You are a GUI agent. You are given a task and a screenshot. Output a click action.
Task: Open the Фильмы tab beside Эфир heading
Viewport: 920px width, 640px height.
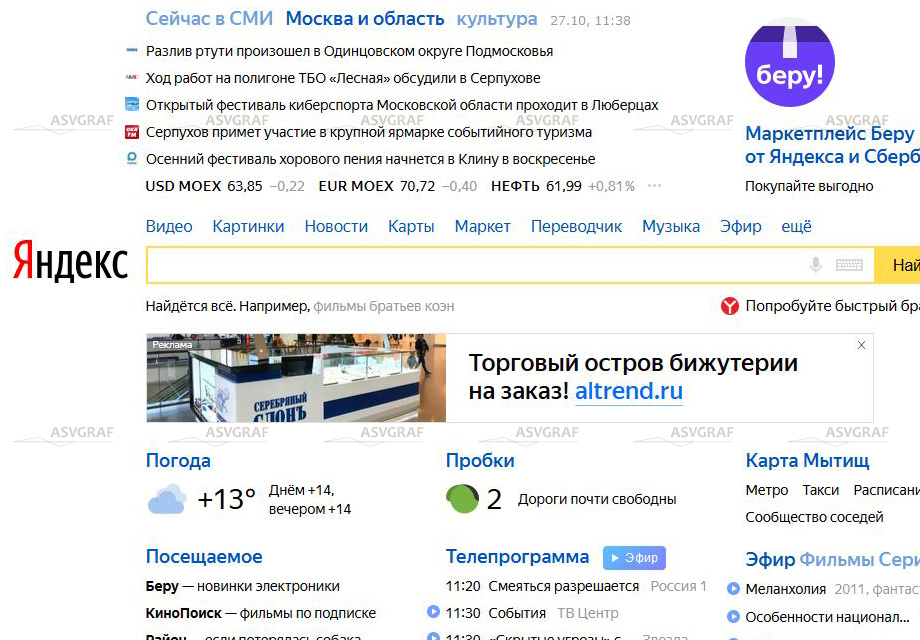click(x=835, y=560)
